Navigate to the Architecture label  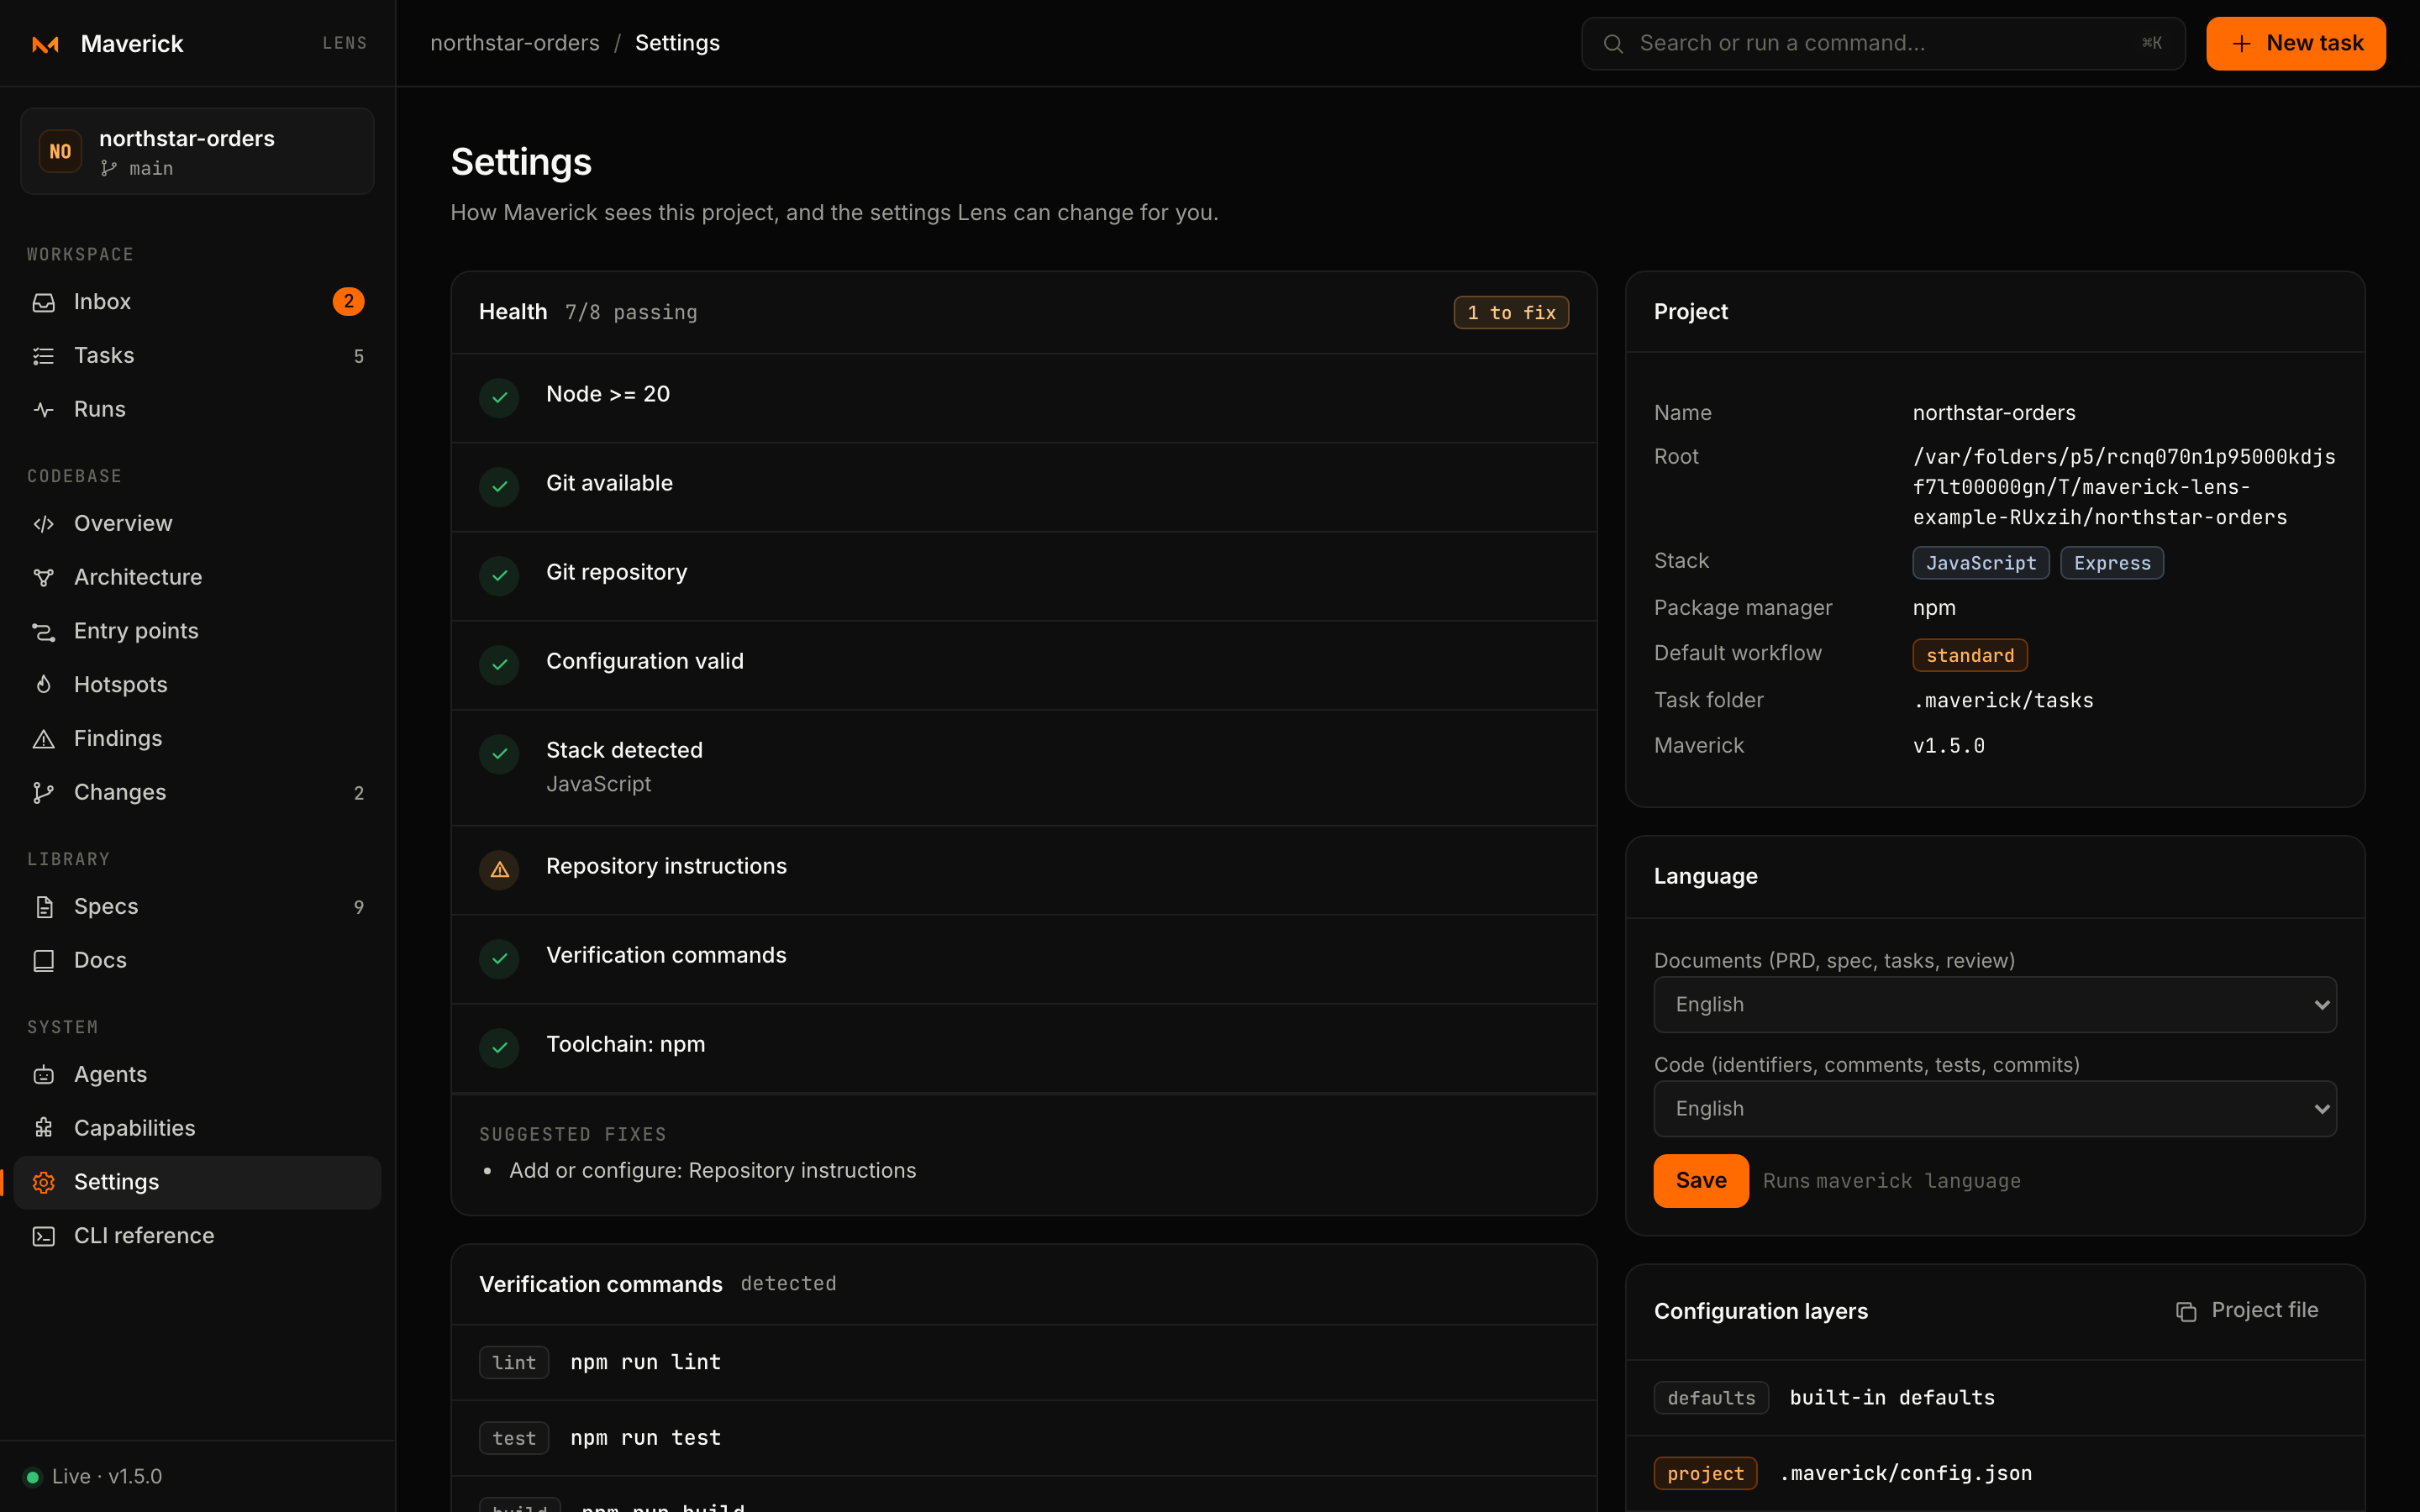click(x=138, y=577)
